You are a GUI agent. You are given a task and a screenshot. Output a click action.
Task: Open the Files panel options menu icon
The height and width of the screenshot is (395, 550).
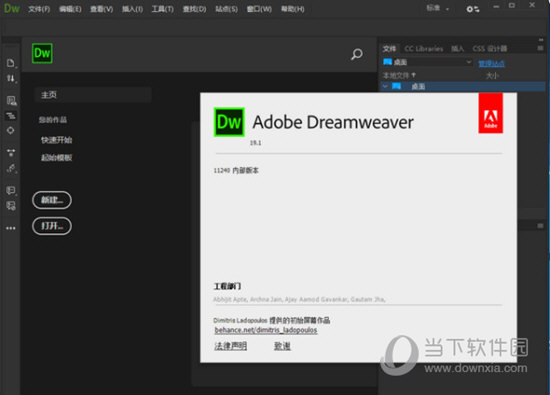point(541,48)
